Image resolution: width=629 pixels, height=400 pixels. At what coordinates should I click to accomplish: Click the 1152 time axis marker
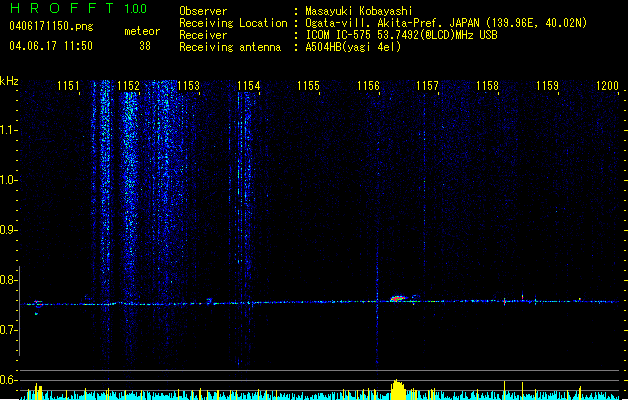pos(128,86)
